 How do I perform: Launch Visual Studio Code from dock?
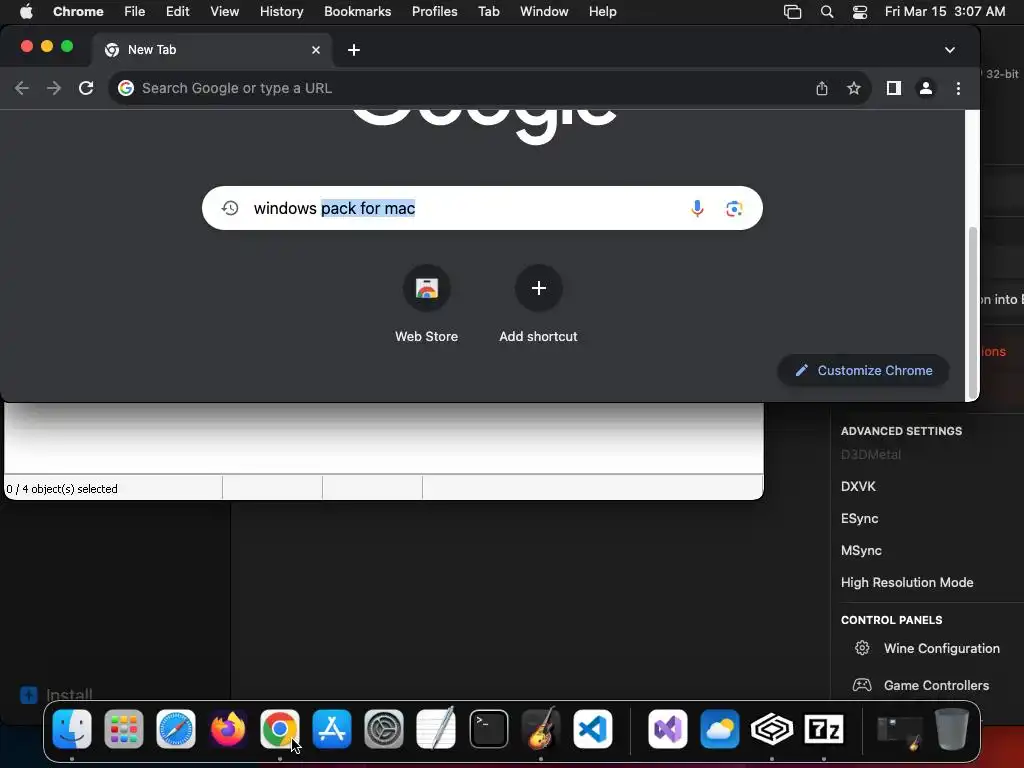pos(593,729)
